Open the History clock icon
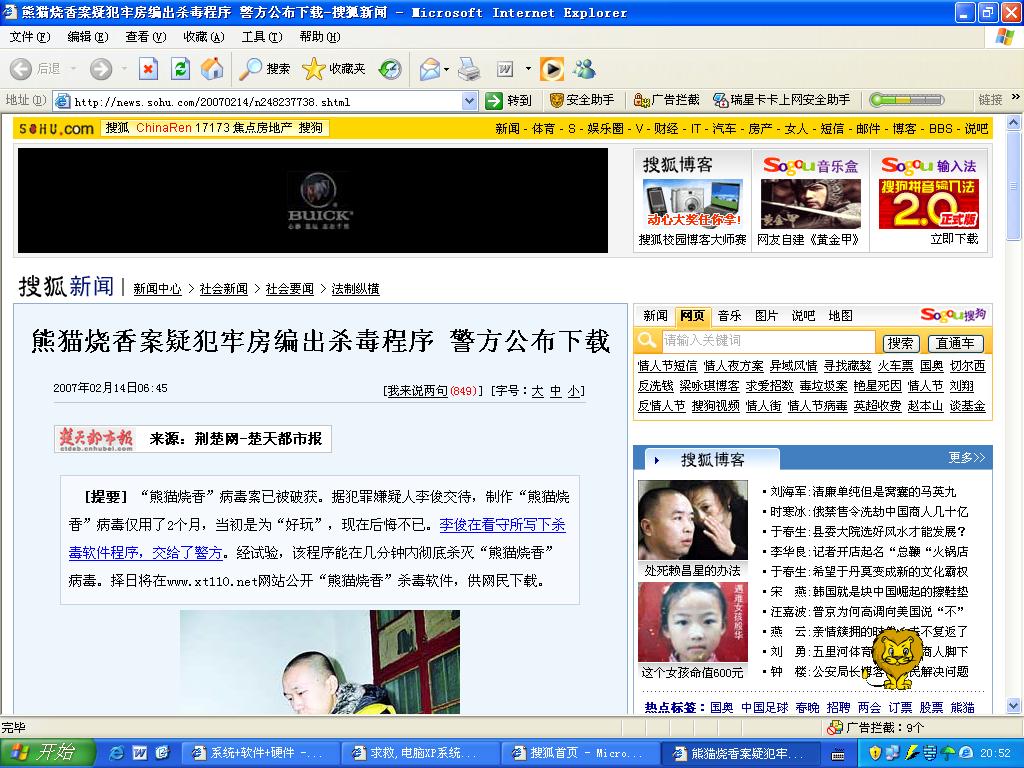Viewport: 1024px width, 768px height. point(390,69)
